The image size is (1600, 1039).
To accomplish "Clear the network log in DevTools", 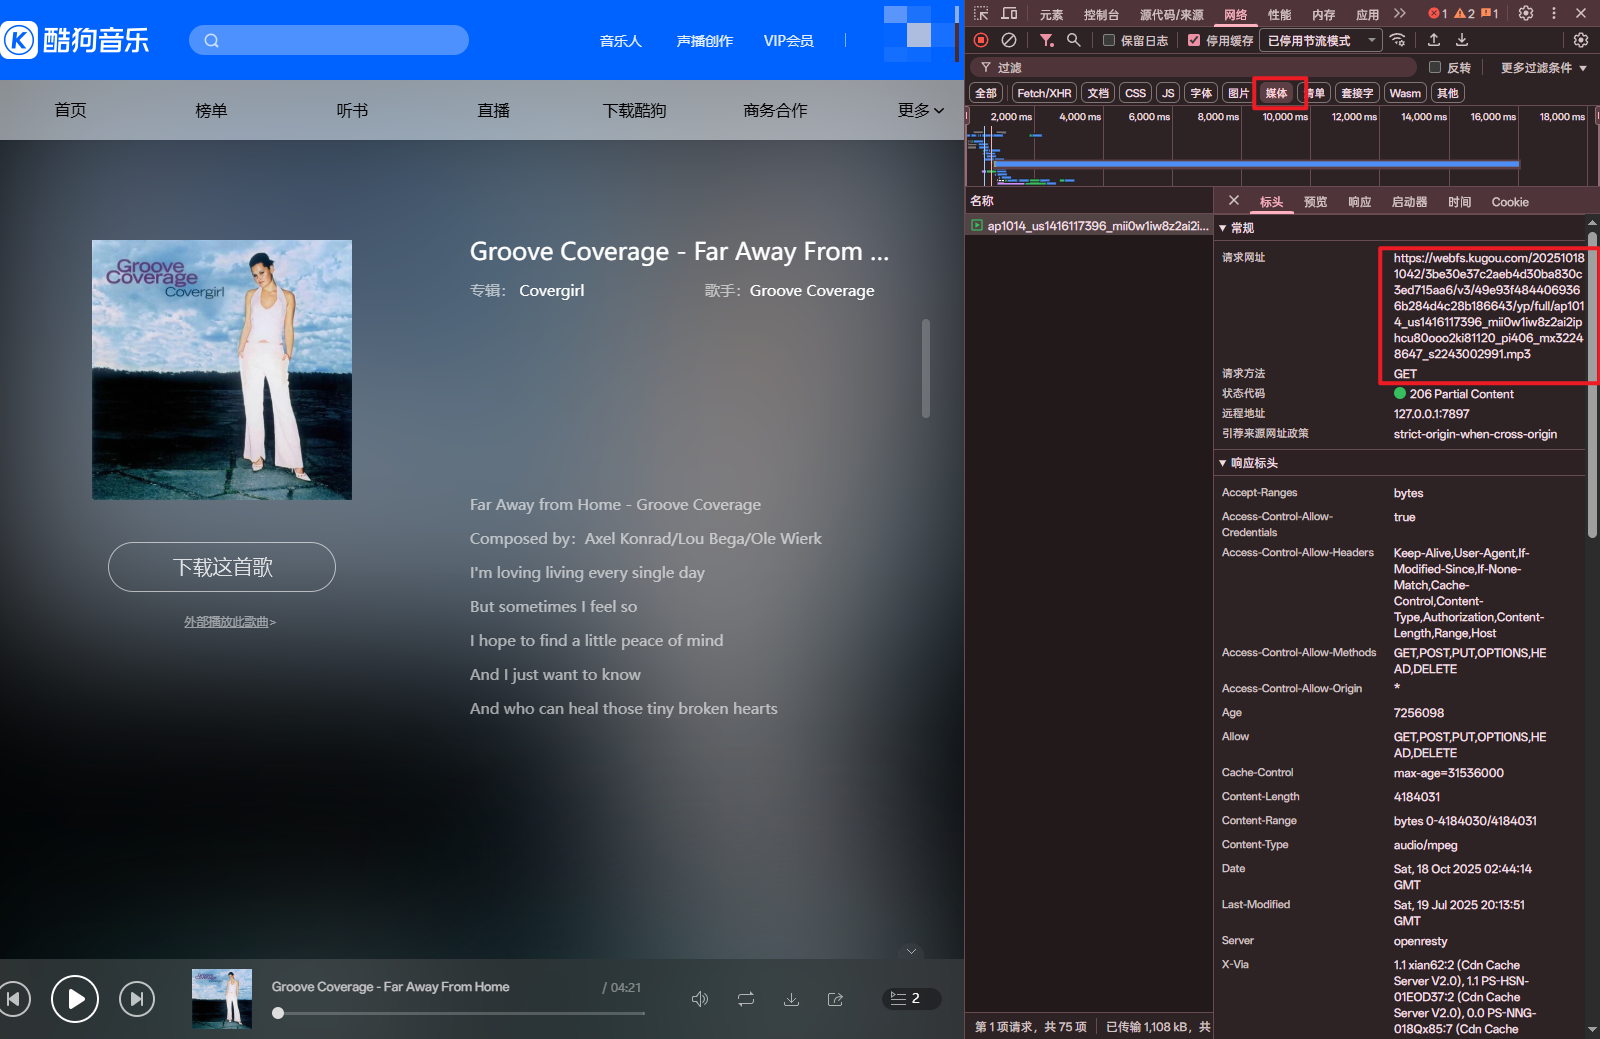I will tap(1009, 40).
